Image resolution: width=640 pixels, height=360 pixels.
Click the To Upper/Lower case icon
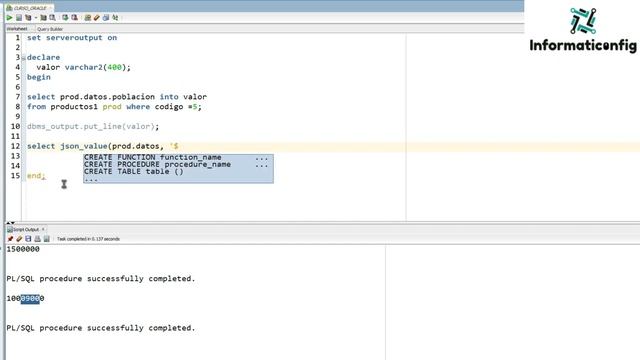115,18
